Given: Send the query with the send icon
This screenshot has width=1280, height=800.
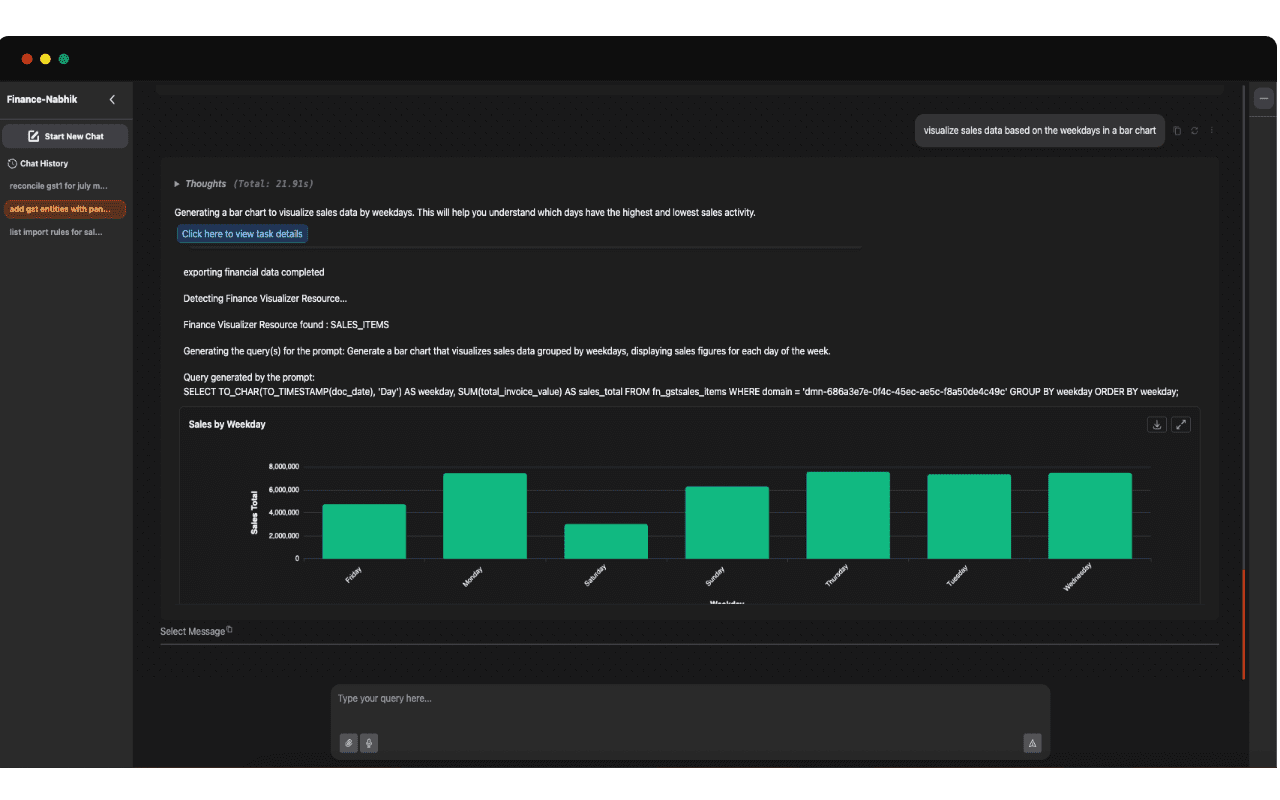Looking at the screenshot, I should (x=1033, y=743).
